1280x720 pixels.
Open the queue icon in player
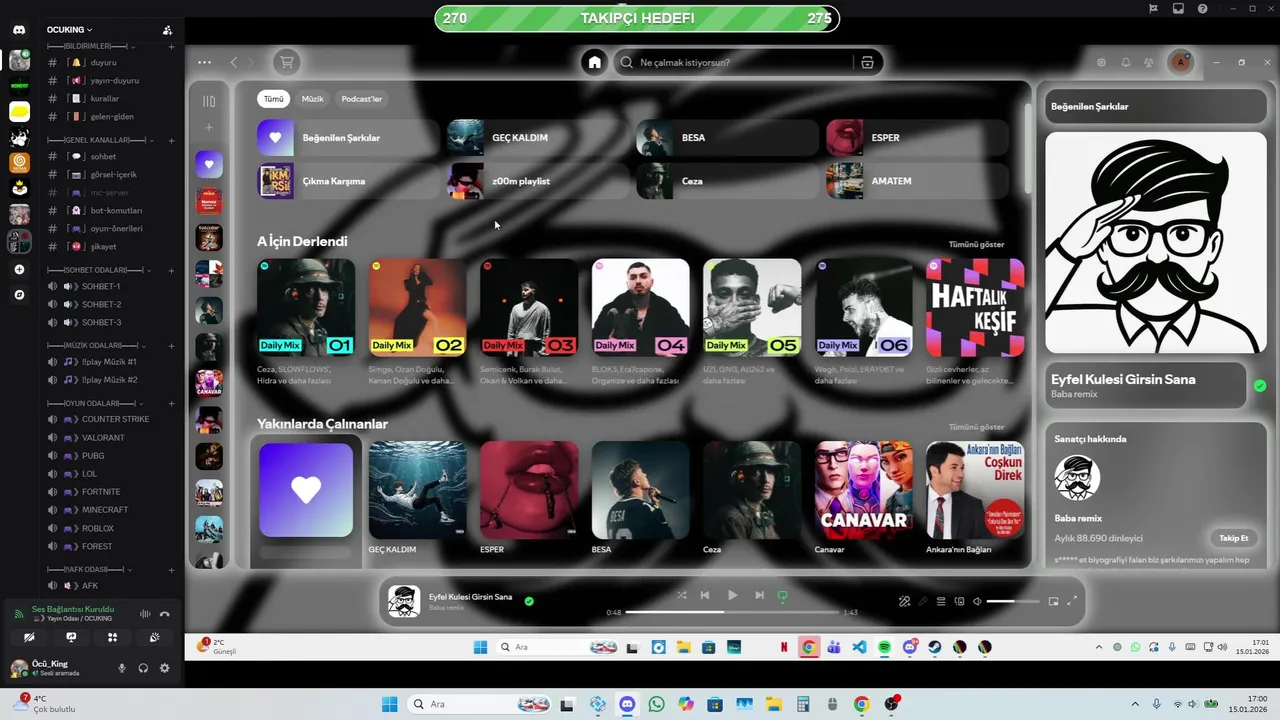click(x=941, y=601)
